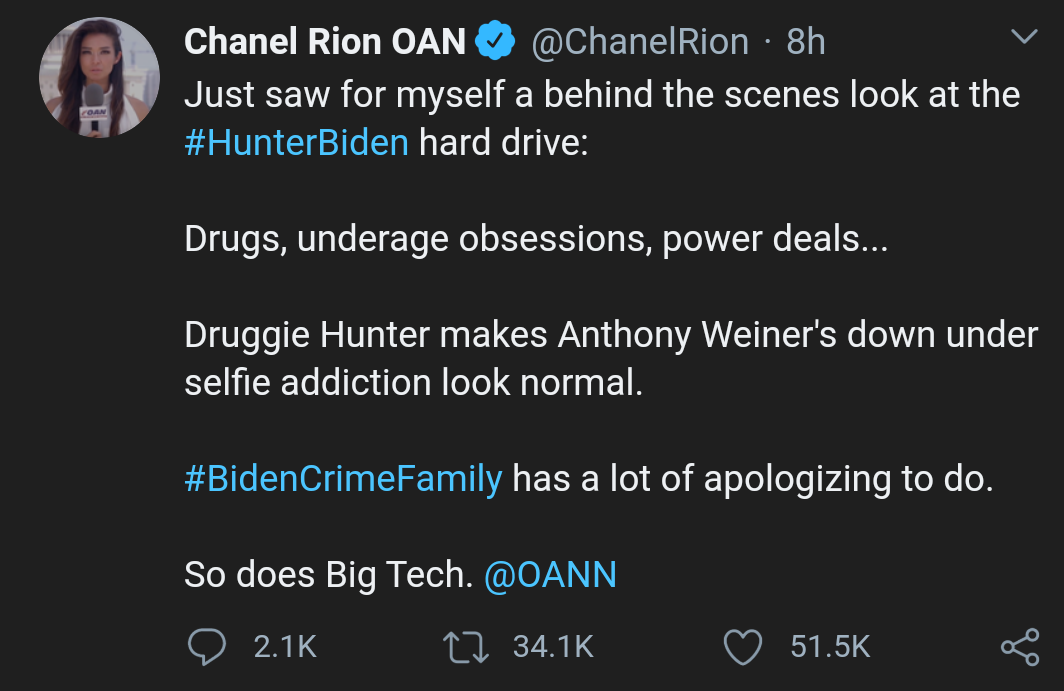
Task: Click the blue verified badge icon
Action: [x=495, y=41]
